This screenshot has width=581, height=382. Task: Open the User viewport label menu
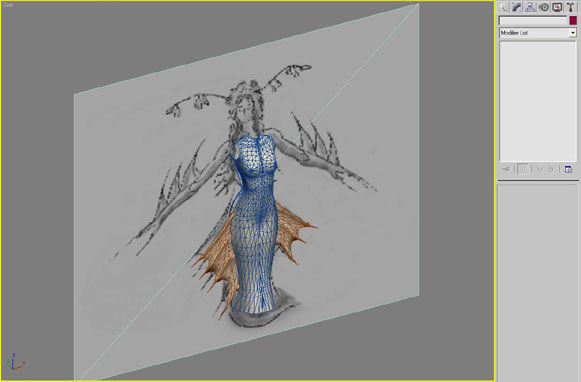(x=8, y=5)
